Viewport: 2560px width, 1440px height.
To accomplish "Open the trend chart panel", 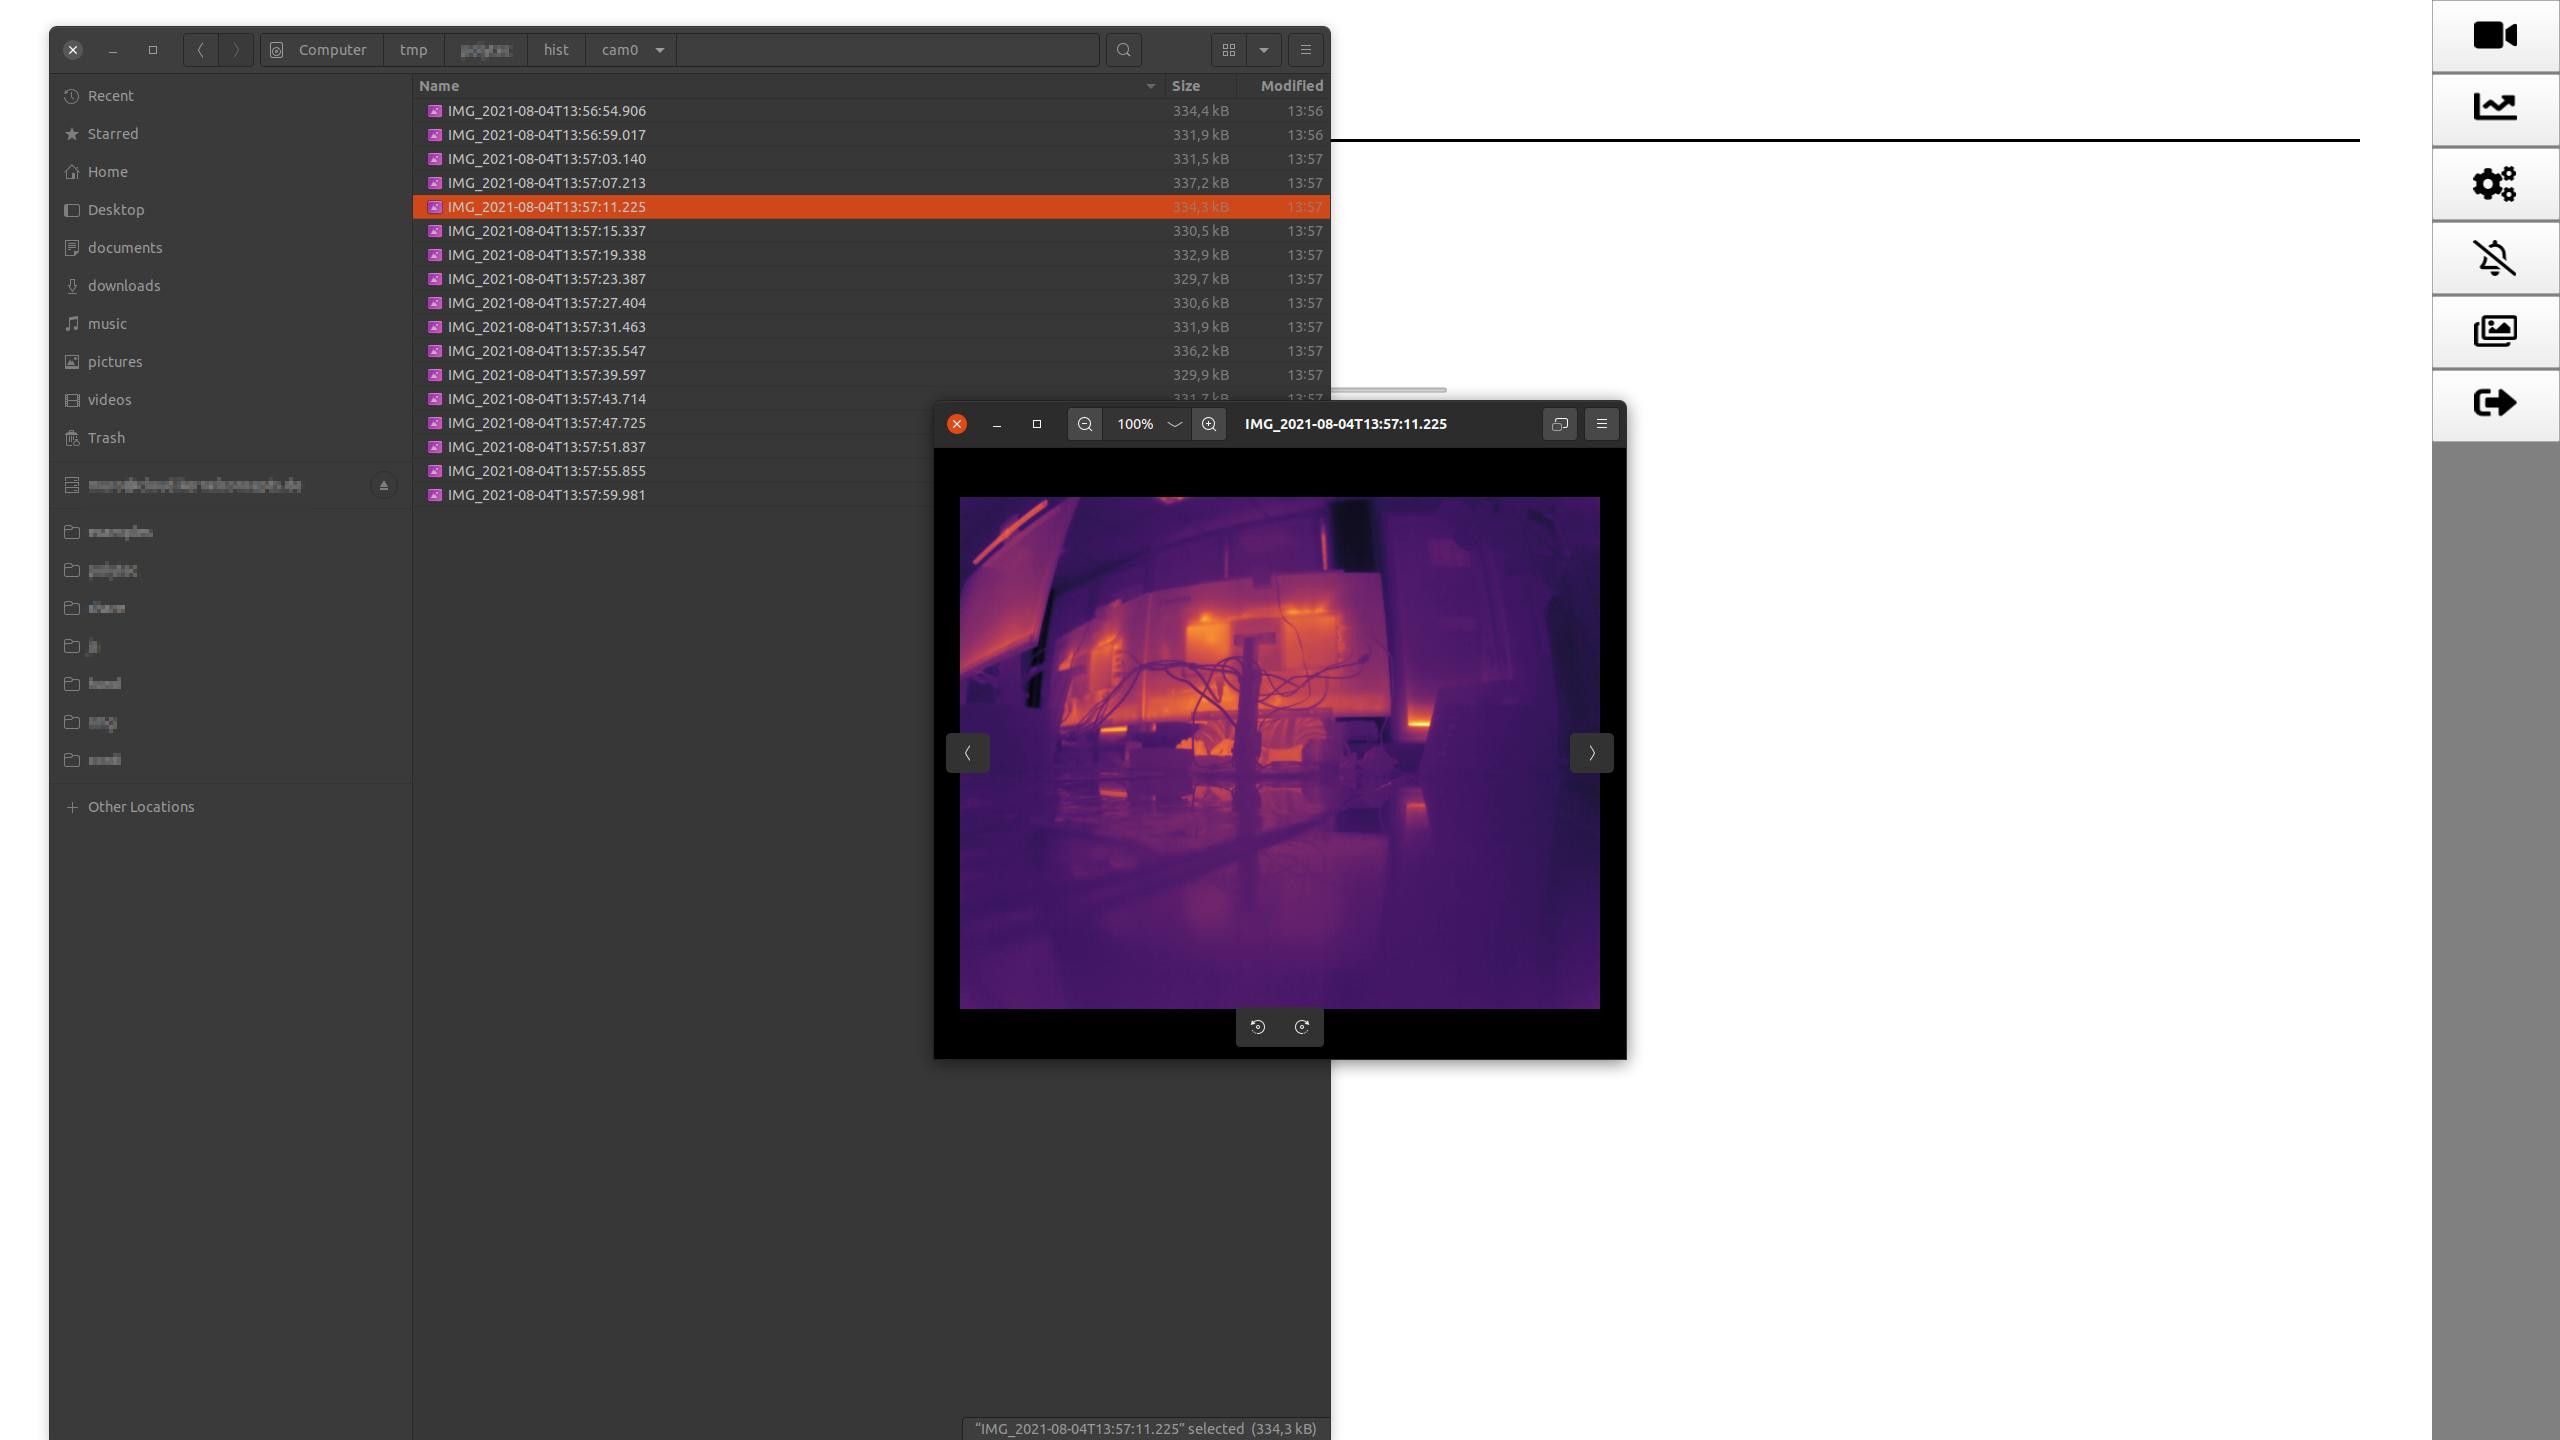I will (2495, 107).
